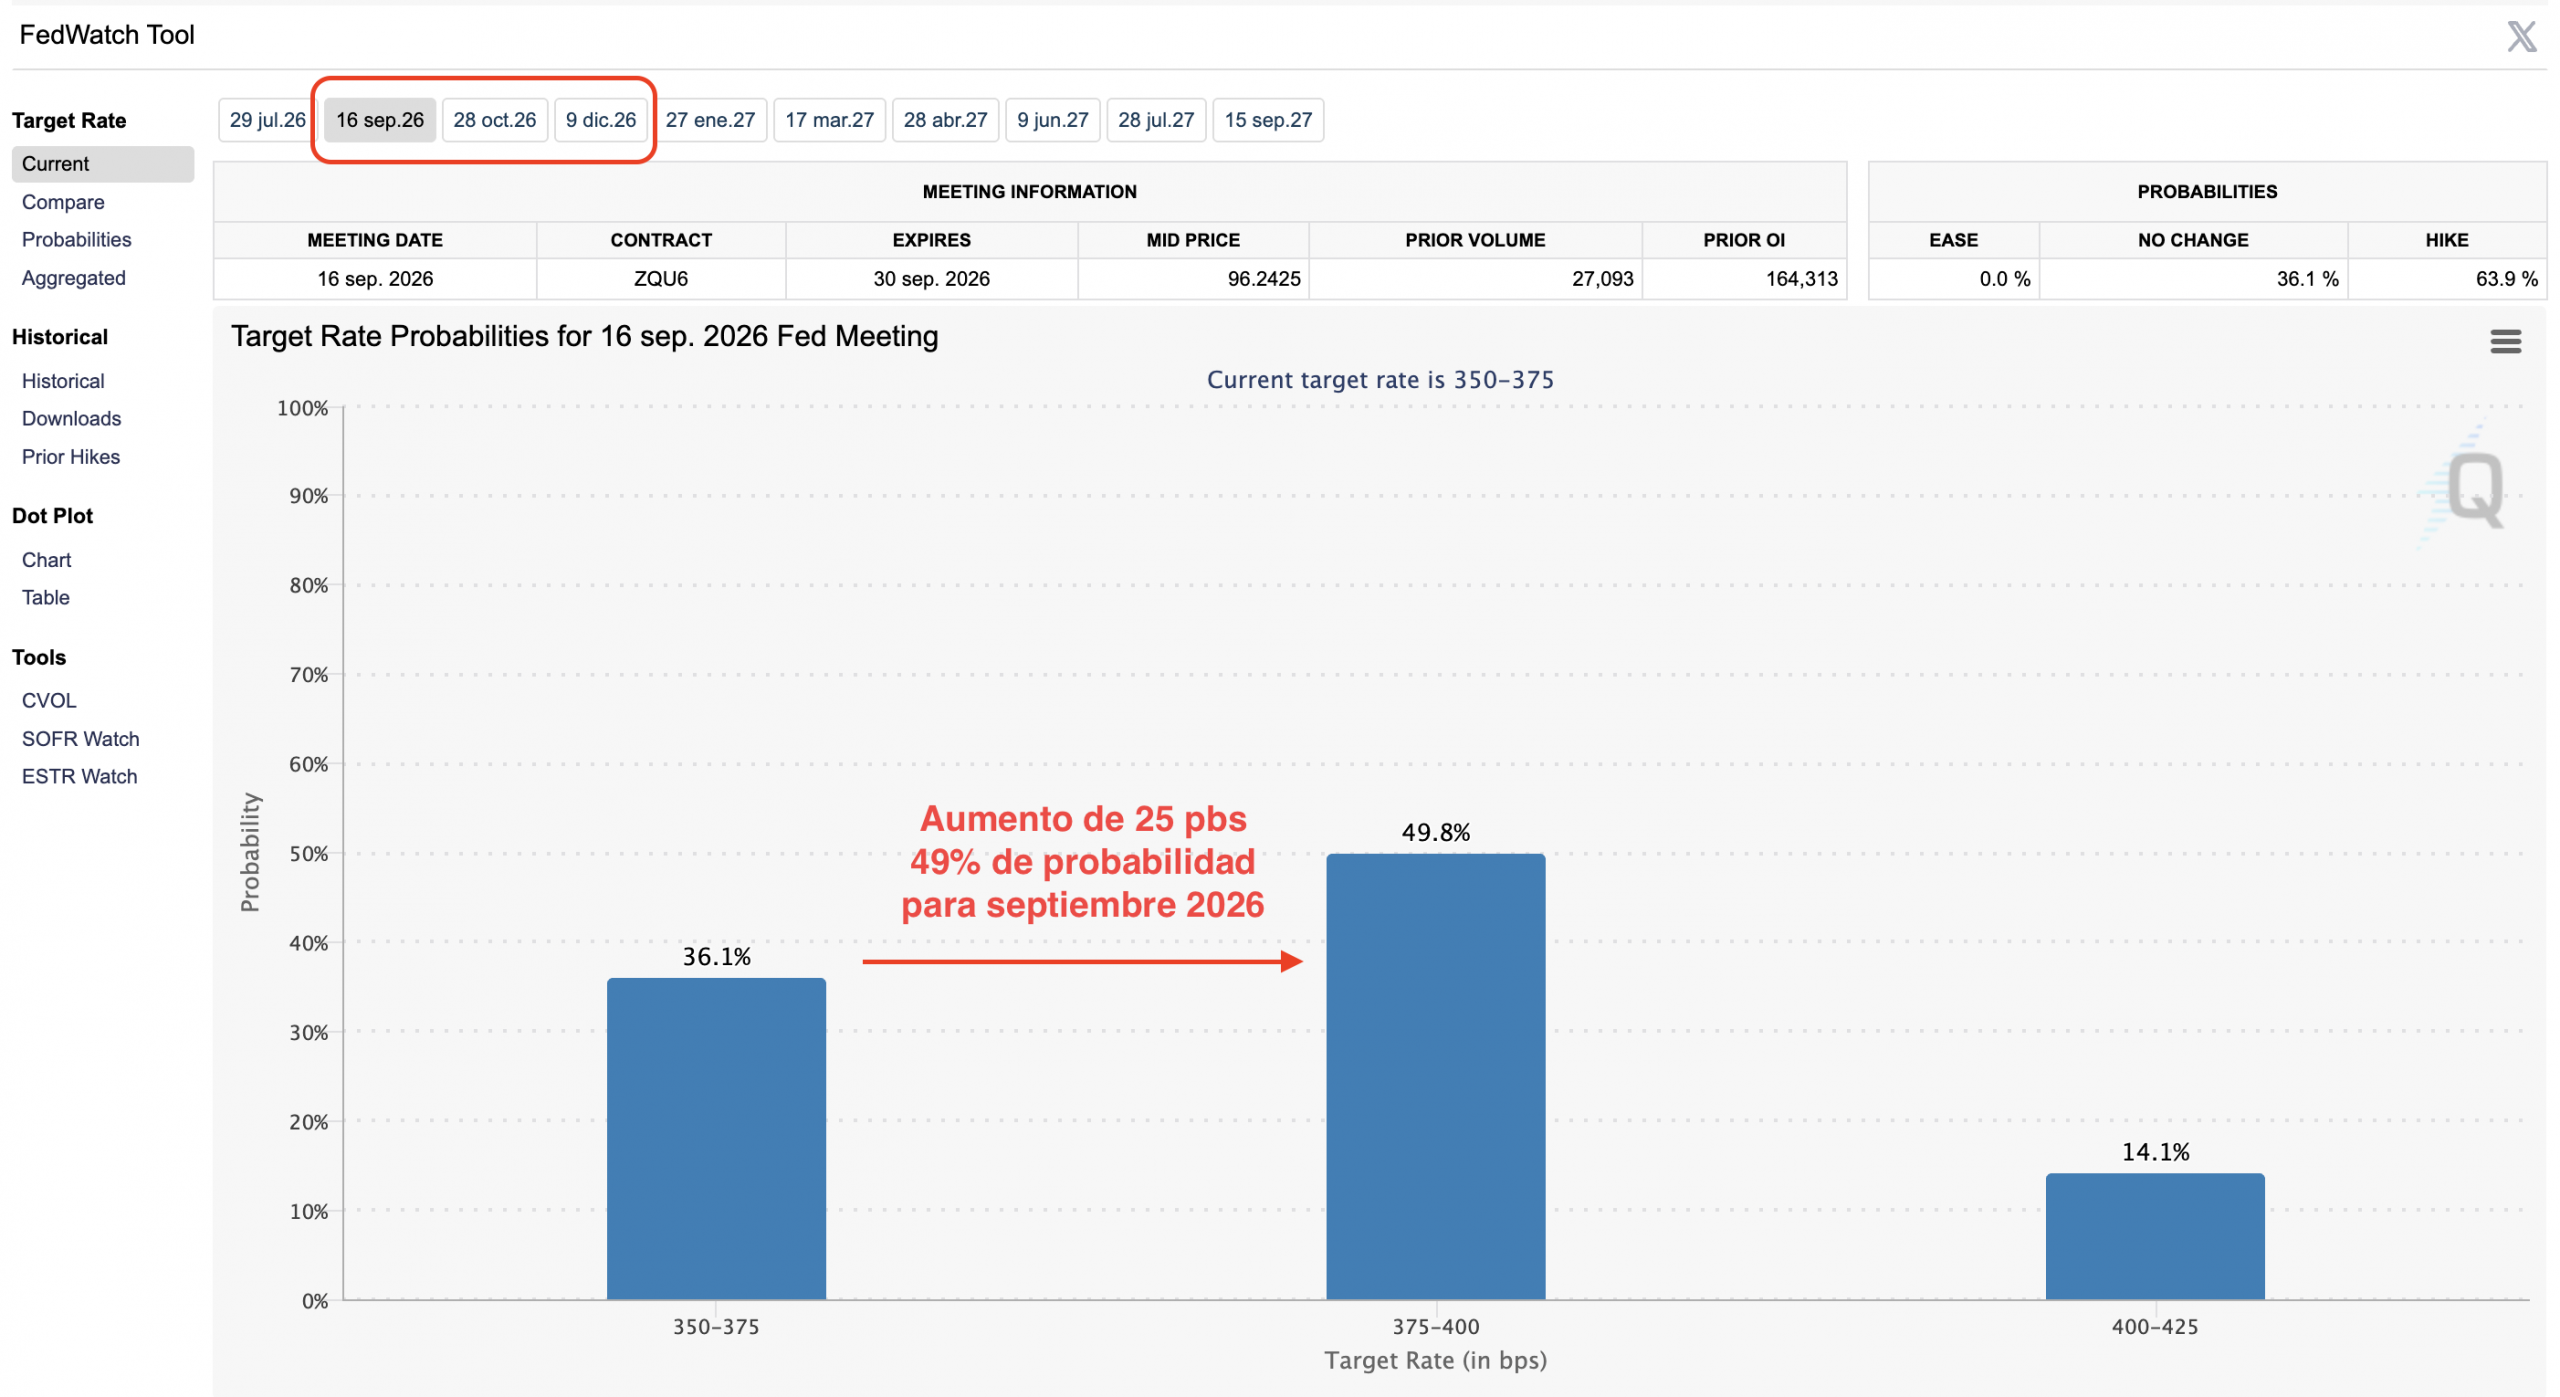Go to the 17 mar.27 meeting tab

[829, 120]
